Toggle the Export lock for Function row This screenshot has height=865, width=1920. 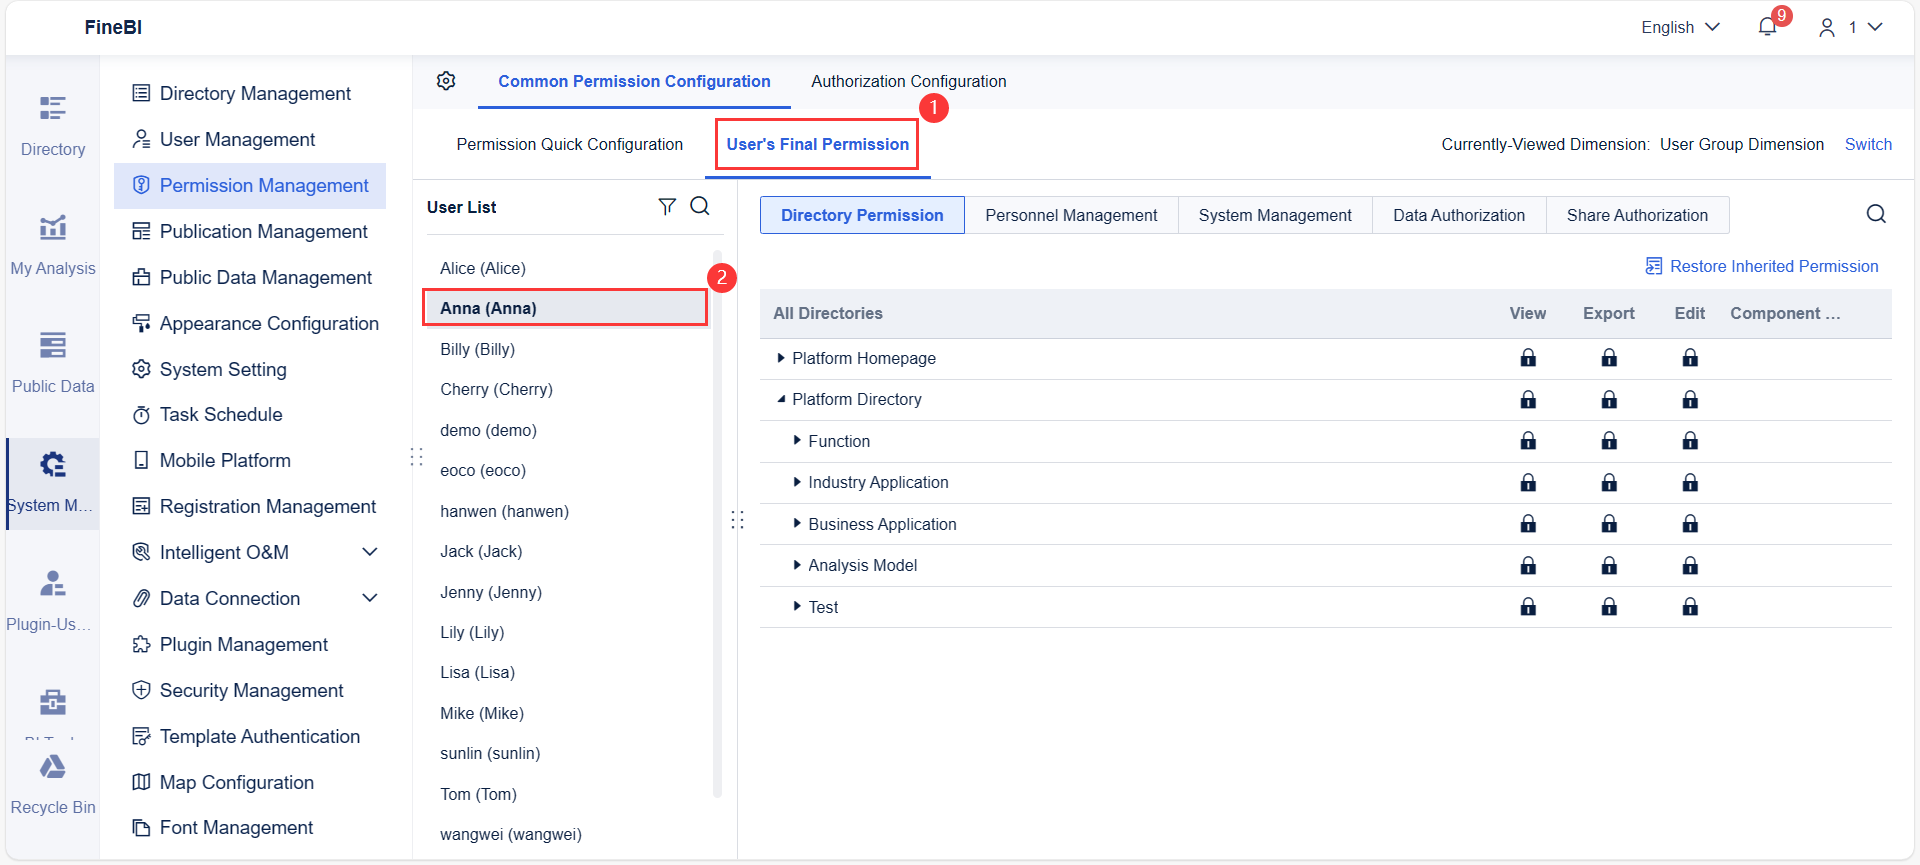click(x=1609, y=441)
